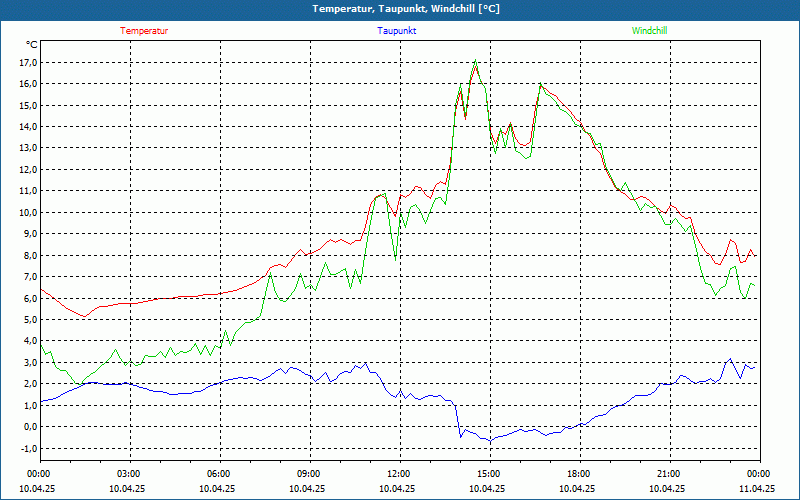The width and height of the screenshot is (800, 500).
Task: Click the 15:00 time axis label
Action: click(x=490, y=474)
